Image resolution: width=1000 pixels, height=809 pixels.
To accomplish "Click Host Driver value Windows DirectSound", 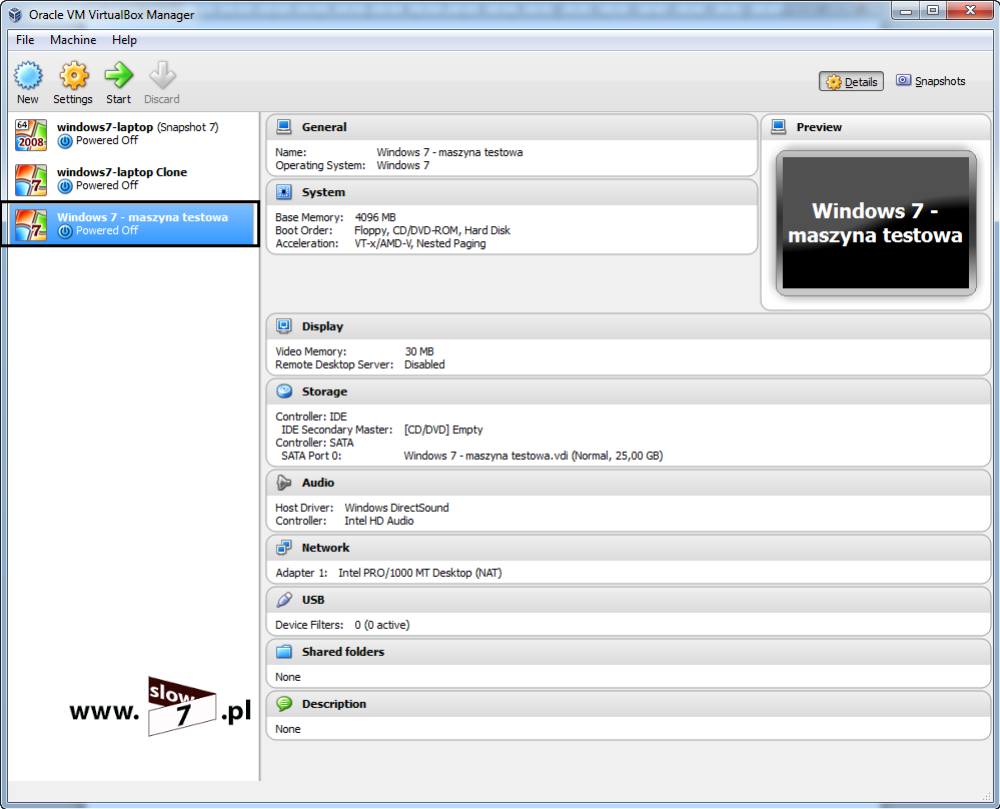I will click(397, 508).
